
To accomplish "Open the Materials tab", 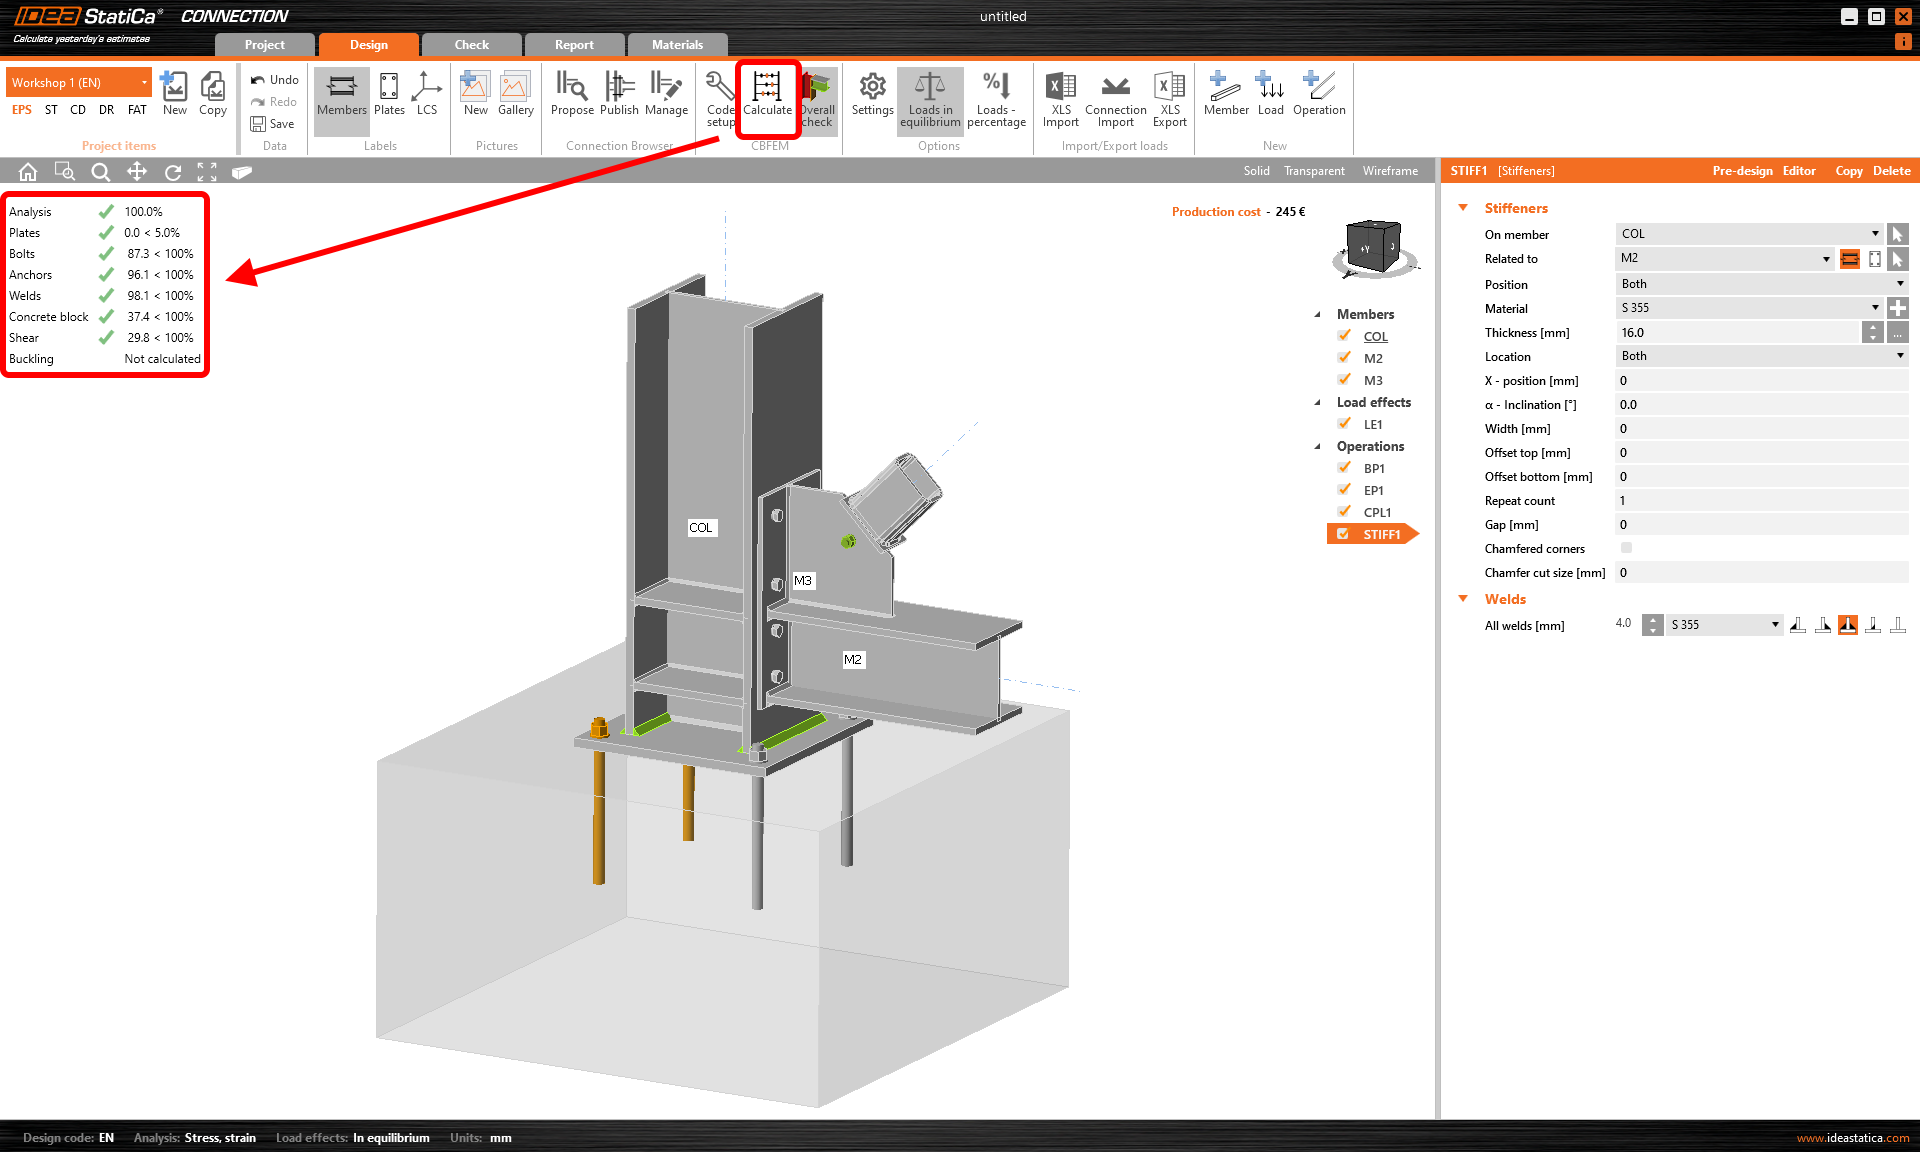I will point(677,45).
